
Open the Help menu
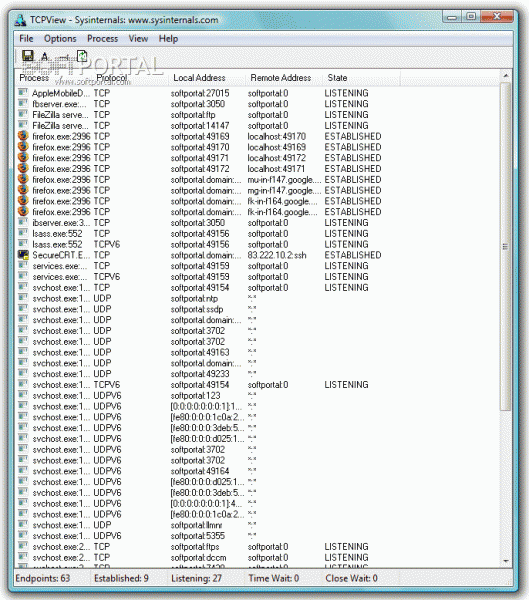(168, 39)
